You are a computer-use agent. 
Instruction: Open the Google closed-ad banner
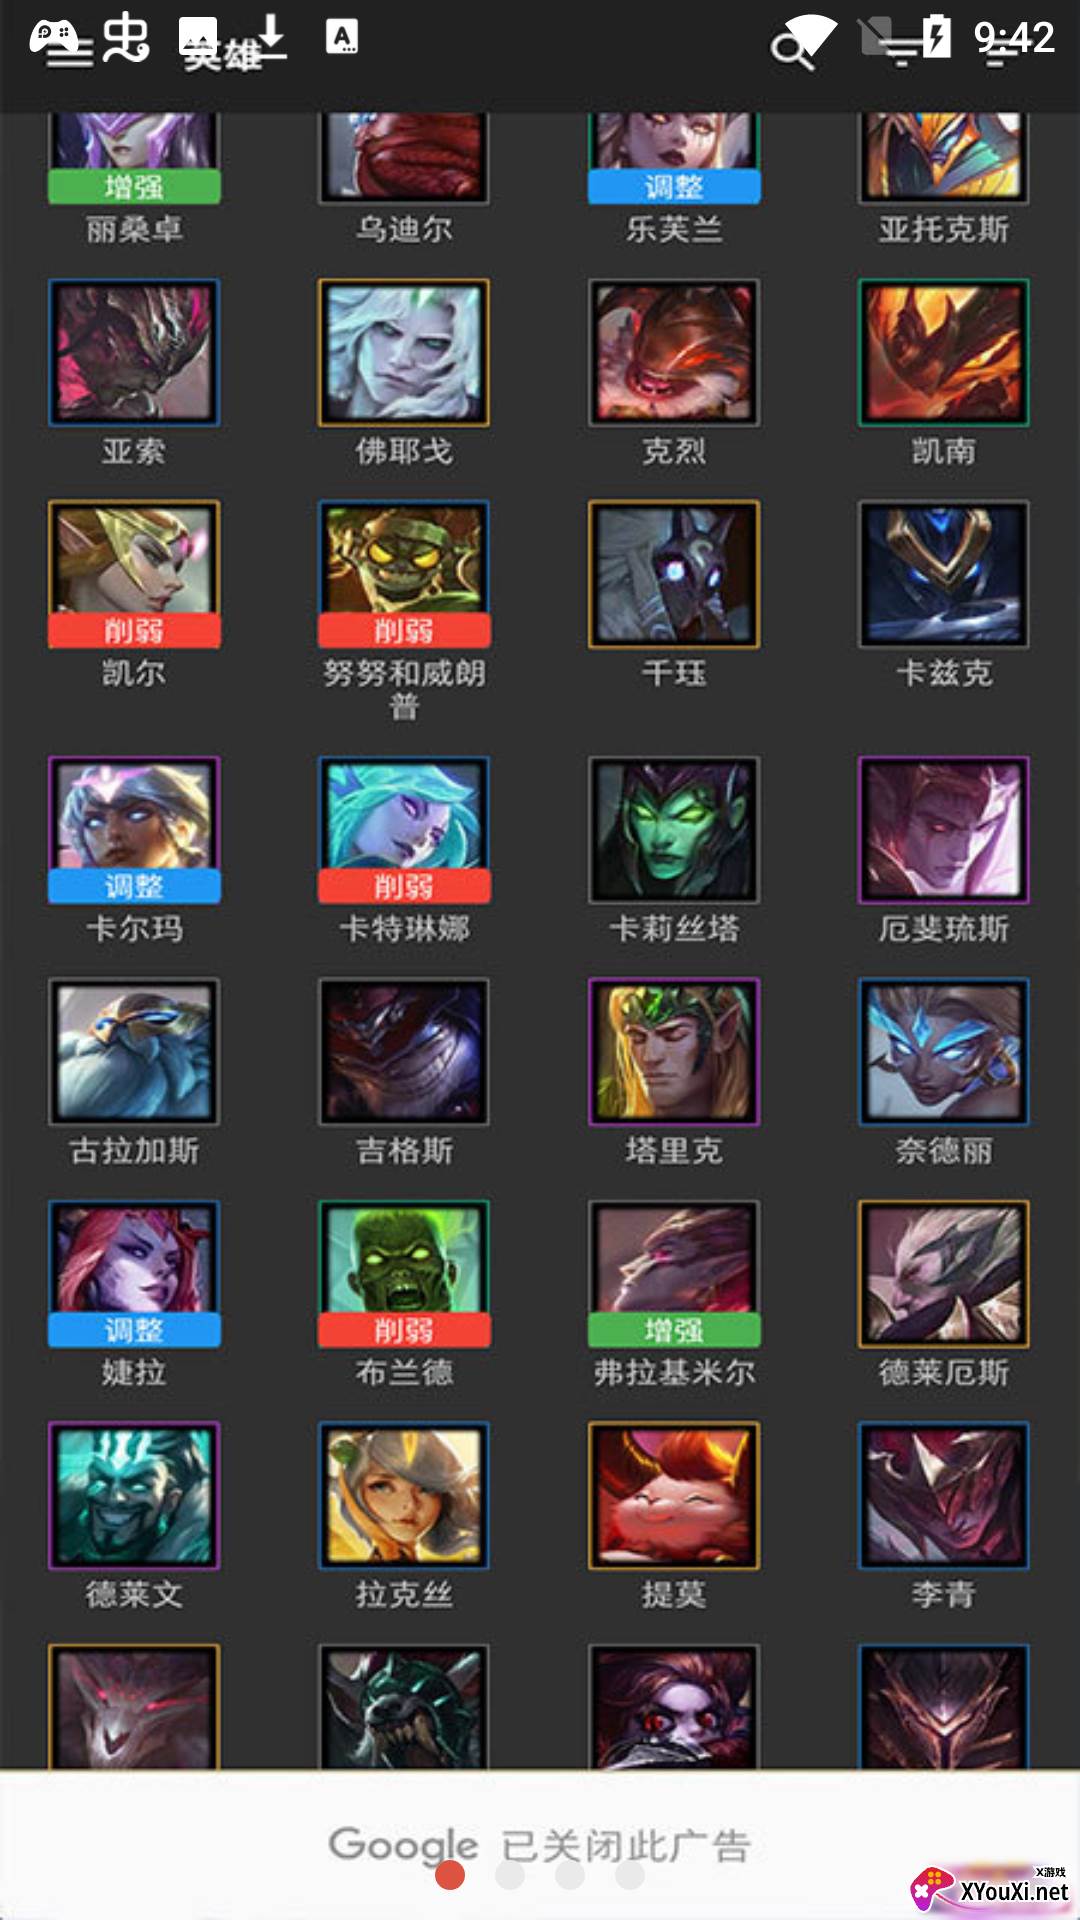(540, 1845)
